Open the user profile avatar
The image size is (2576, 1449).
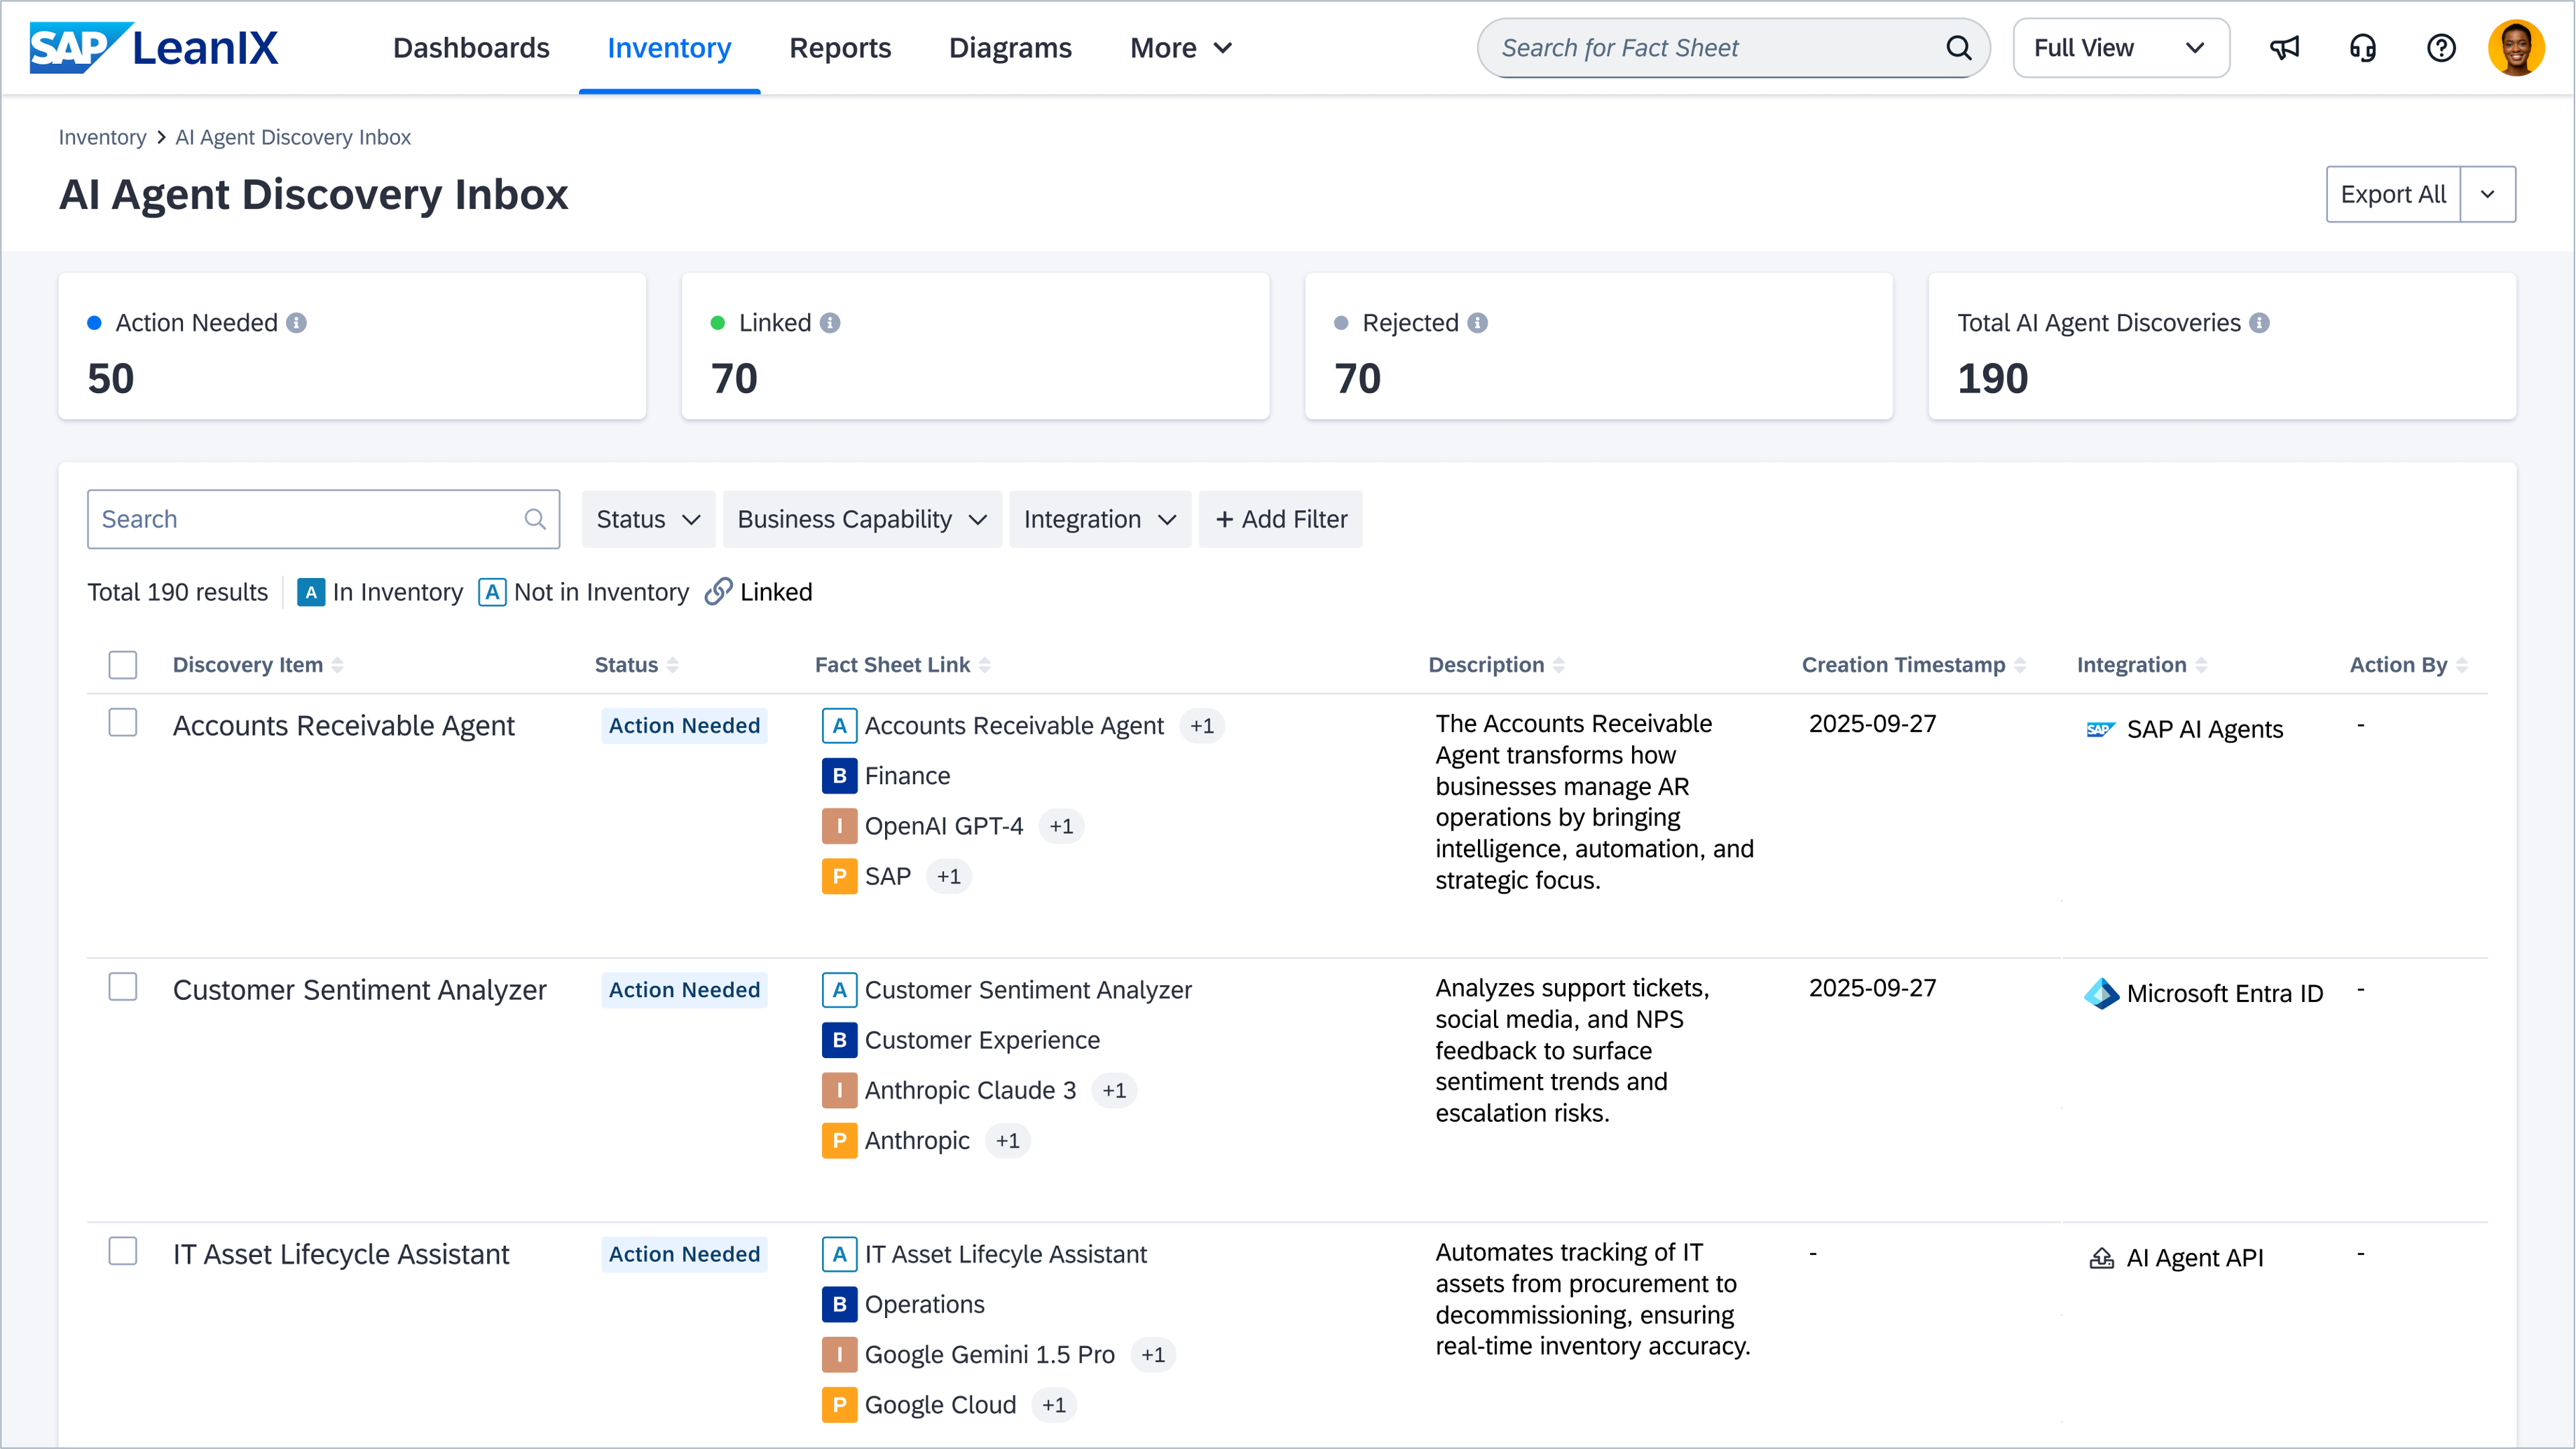tap(2516, 48)
